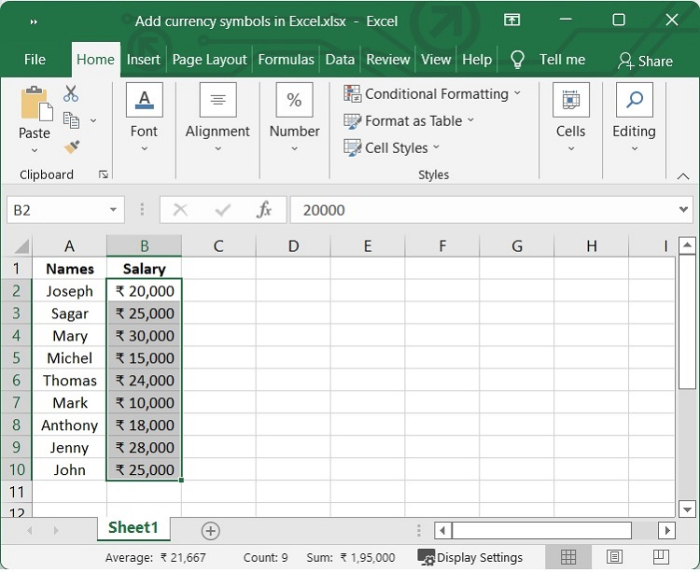Click the horizontal scrollbar track
The height and width of the screenshot is (572, 700).
(x=645, y=531)
